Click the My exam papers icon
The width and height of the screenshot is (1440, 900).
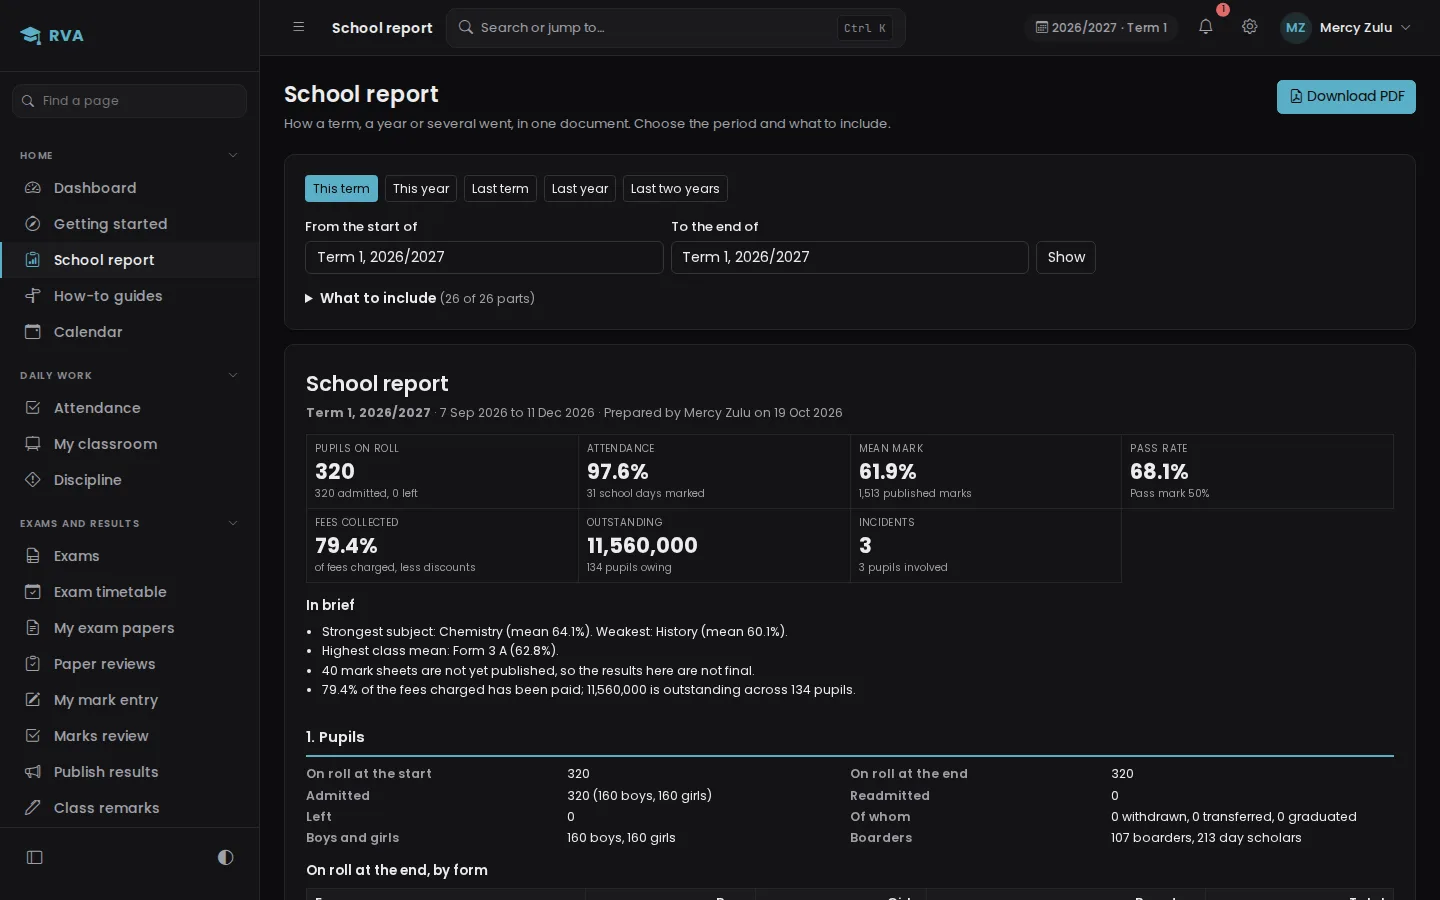click(x=33, y=628)
